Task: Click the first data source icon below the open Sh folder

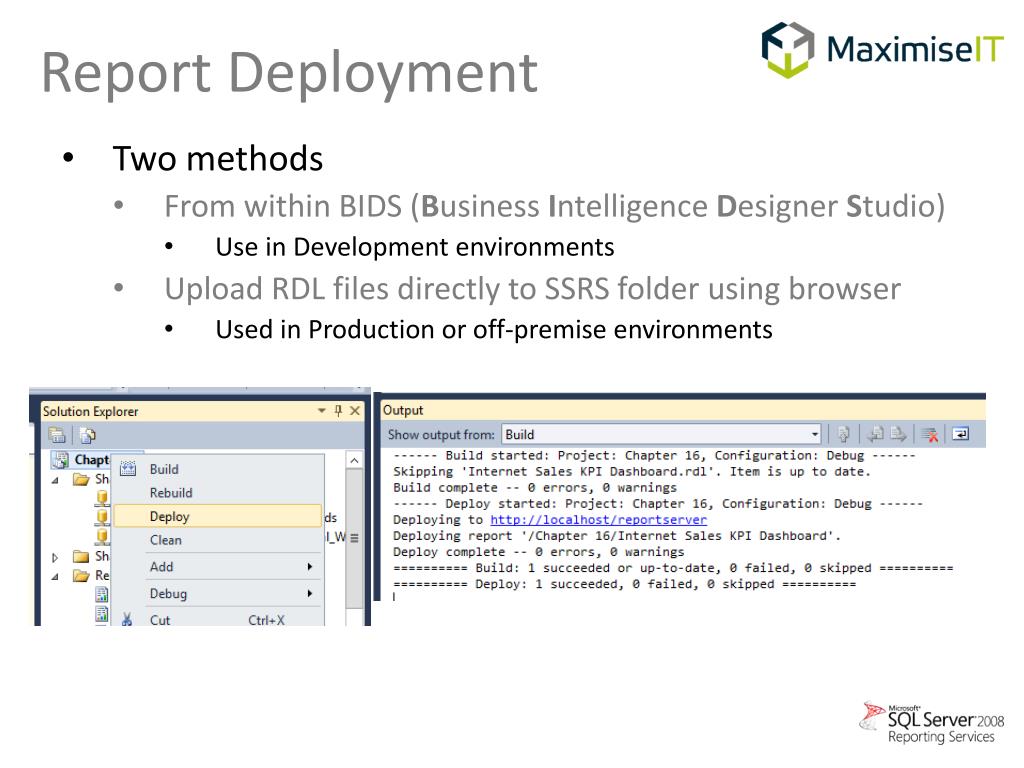Action: [102, 498]
